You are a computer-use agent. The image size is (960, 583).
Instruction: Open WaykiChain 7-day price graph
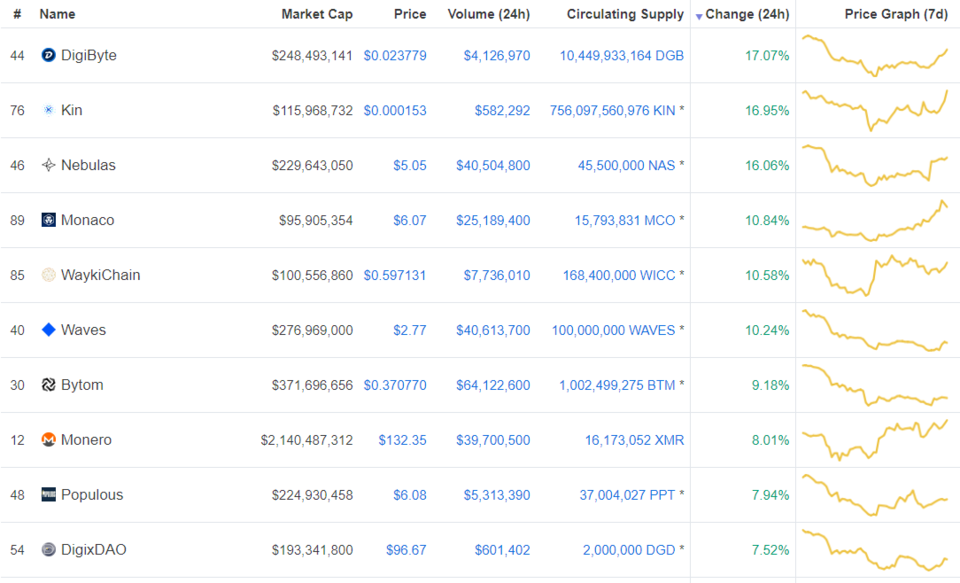tap(875, 275)
